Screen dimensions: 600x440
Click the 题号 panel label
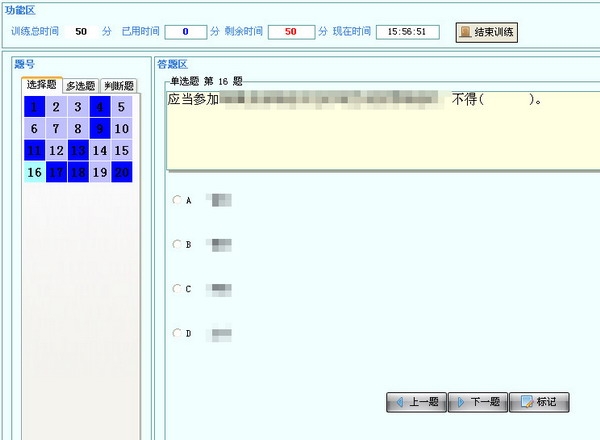(24, 64)
